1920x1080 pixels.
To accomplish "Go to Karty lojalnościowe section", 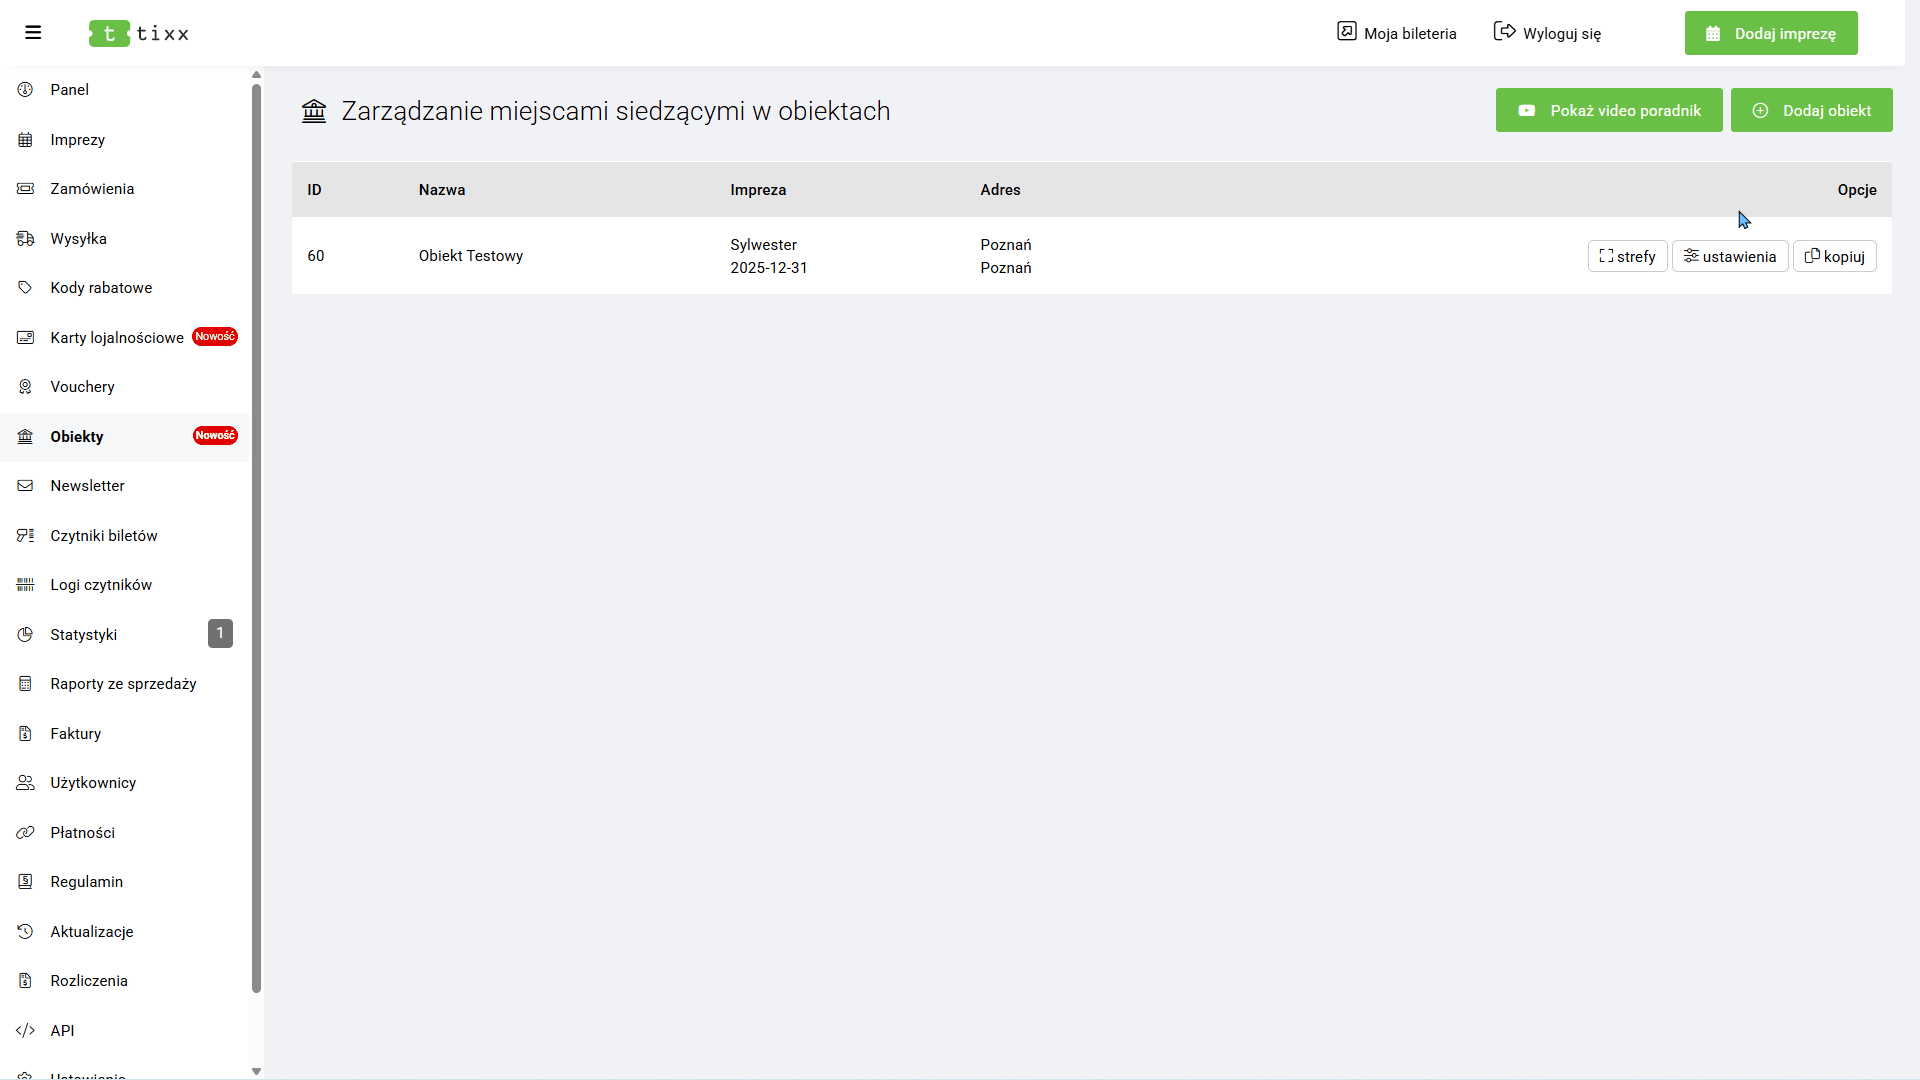I will 117,338.
